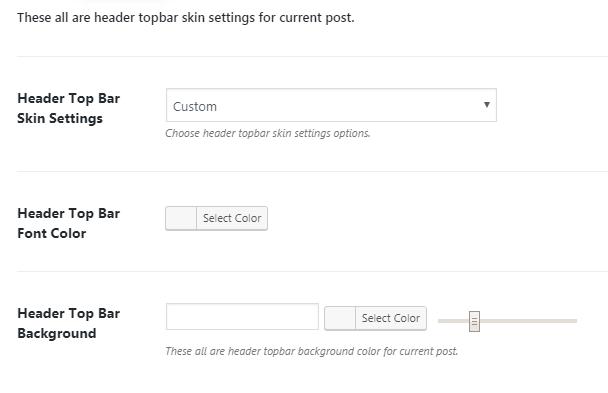The height and width of the screenshot is (393, 608).
Task: Click the Header Top Bar Font Color label
Action: coord(69,223)
